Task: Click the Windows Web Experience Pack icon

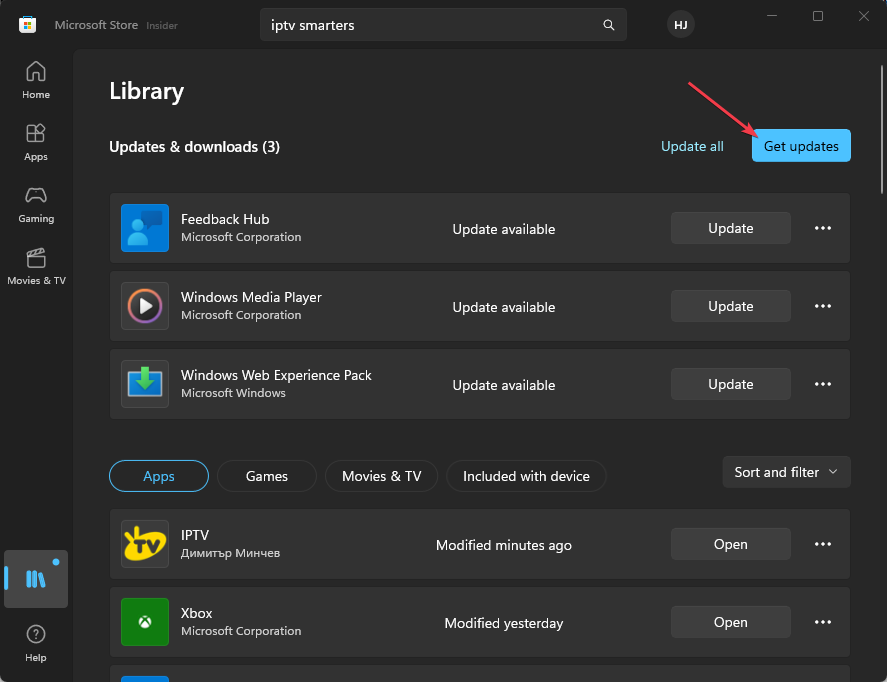Action: (x=145, y=384)
